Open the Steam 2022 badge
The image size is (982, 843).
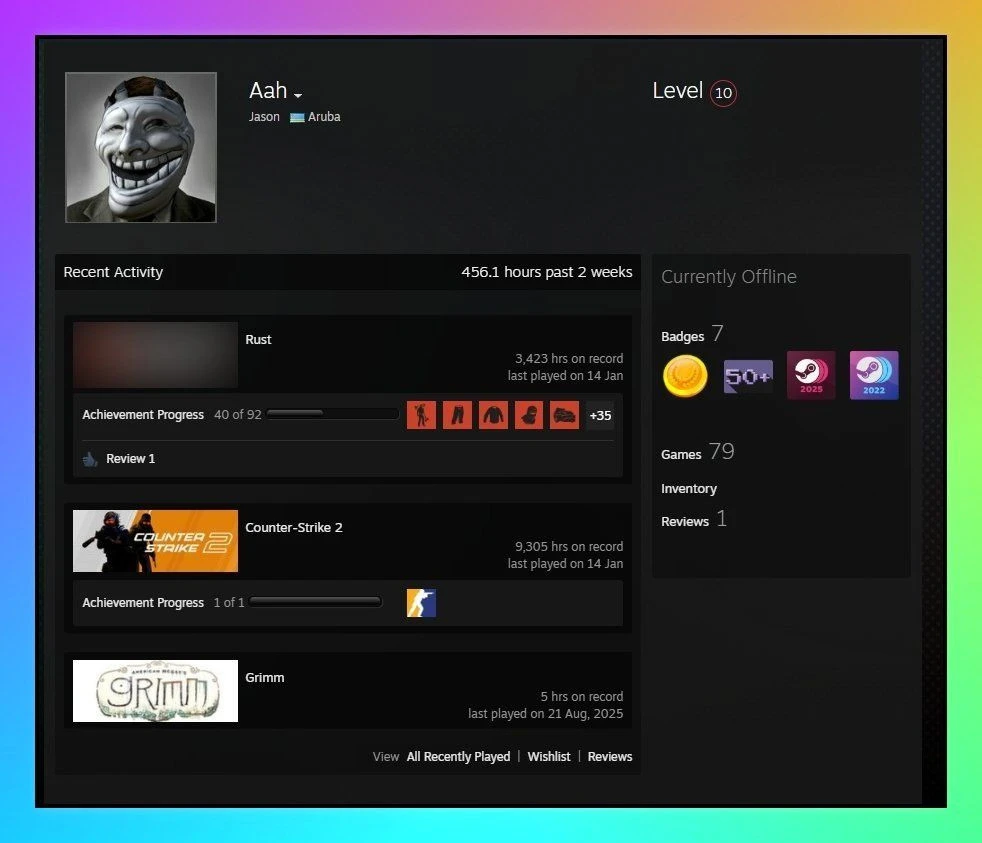coord(874,375)
